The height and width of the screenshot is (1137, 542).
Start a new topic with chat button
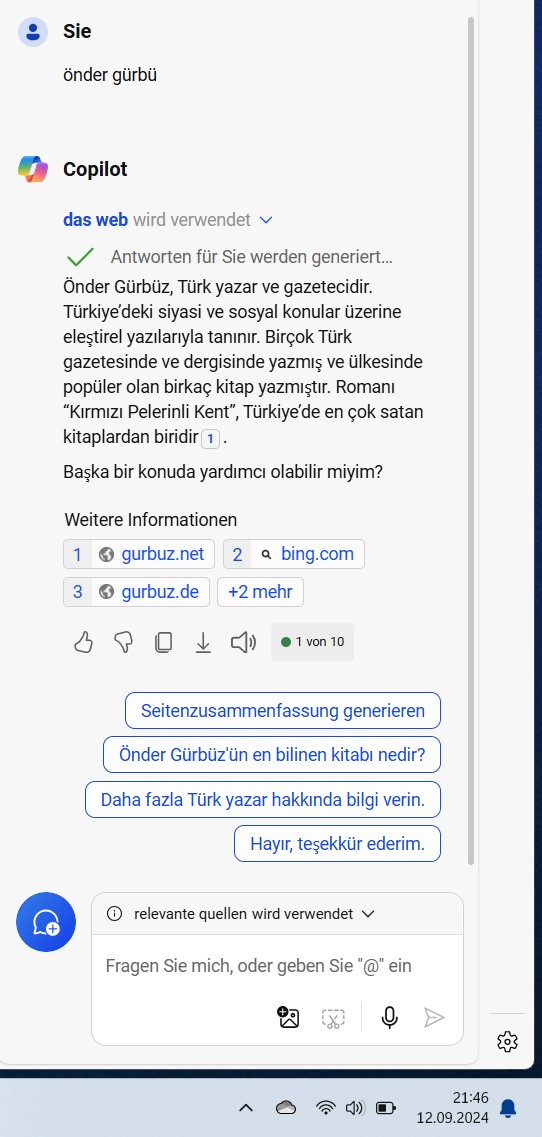(x=46, y=922)
